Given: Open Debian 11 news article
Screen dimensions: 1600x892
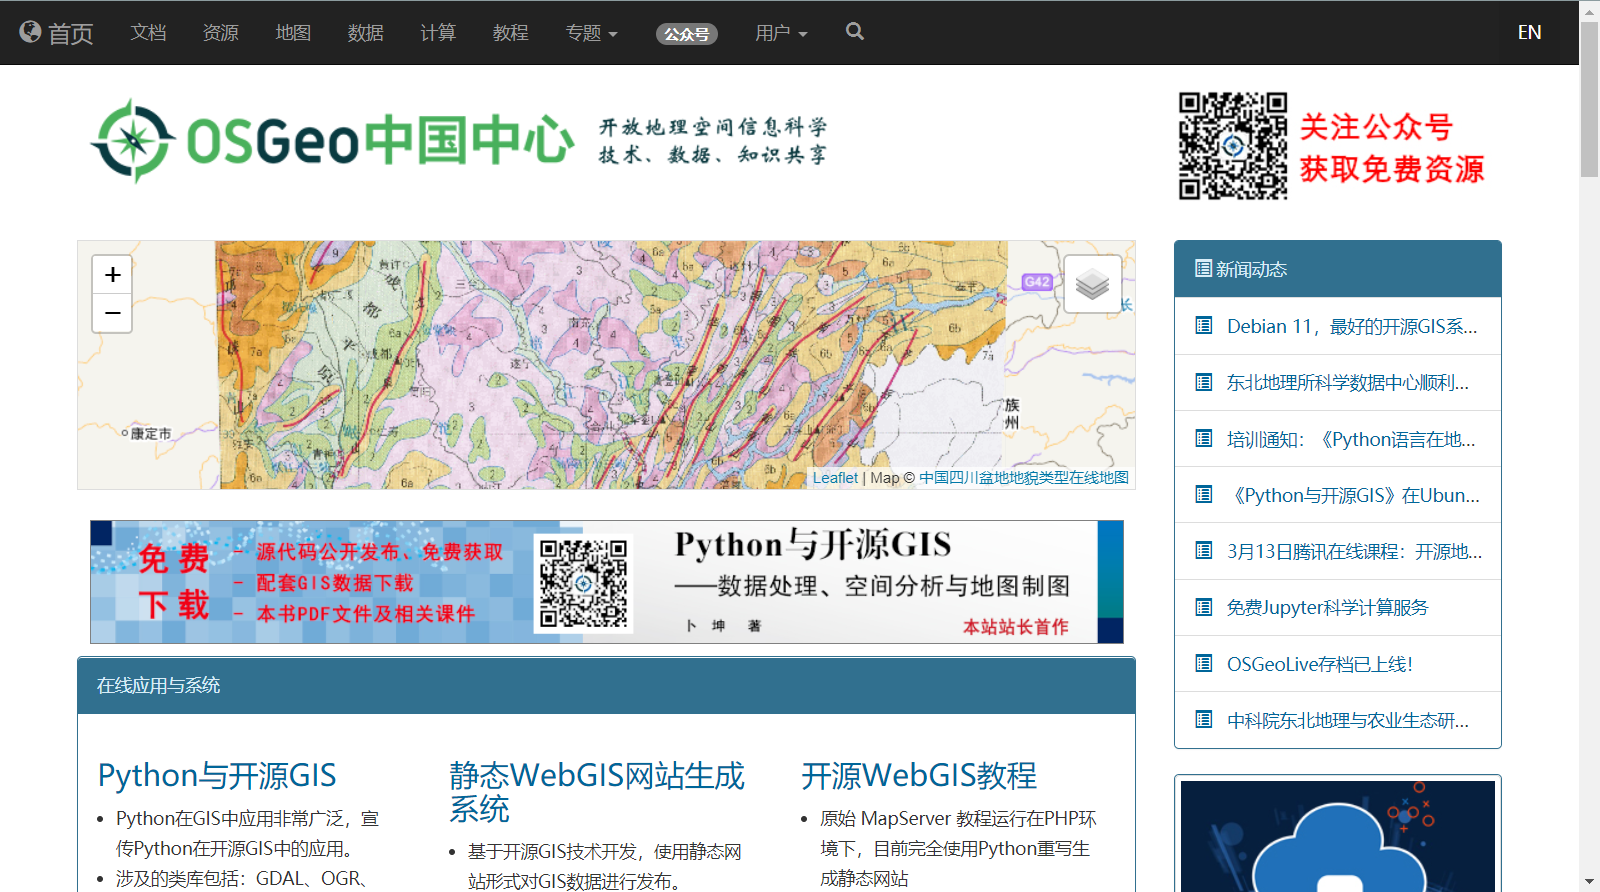Looking at the screenshot, I should 1352,326.
